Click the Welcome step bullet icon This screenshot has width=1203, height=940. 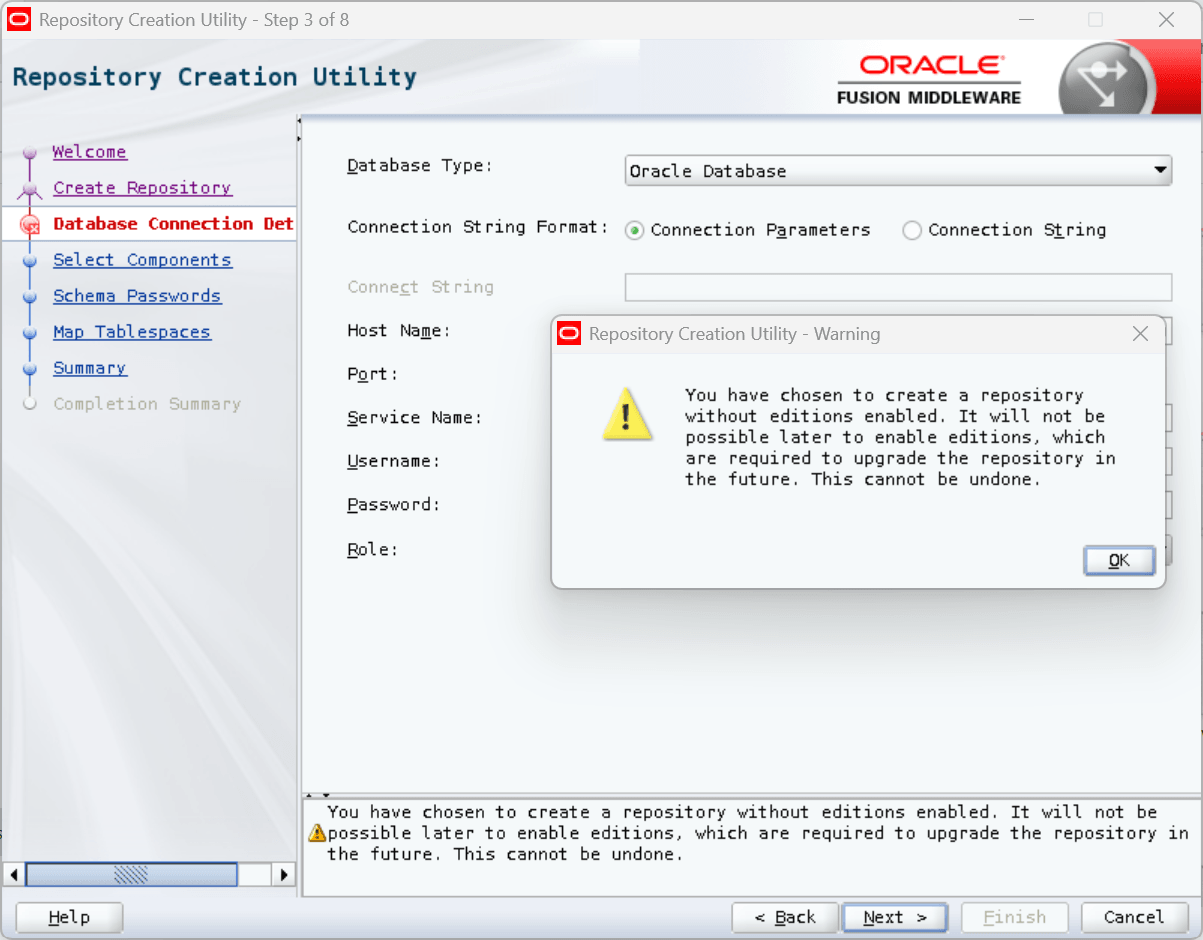click(29, 152)
